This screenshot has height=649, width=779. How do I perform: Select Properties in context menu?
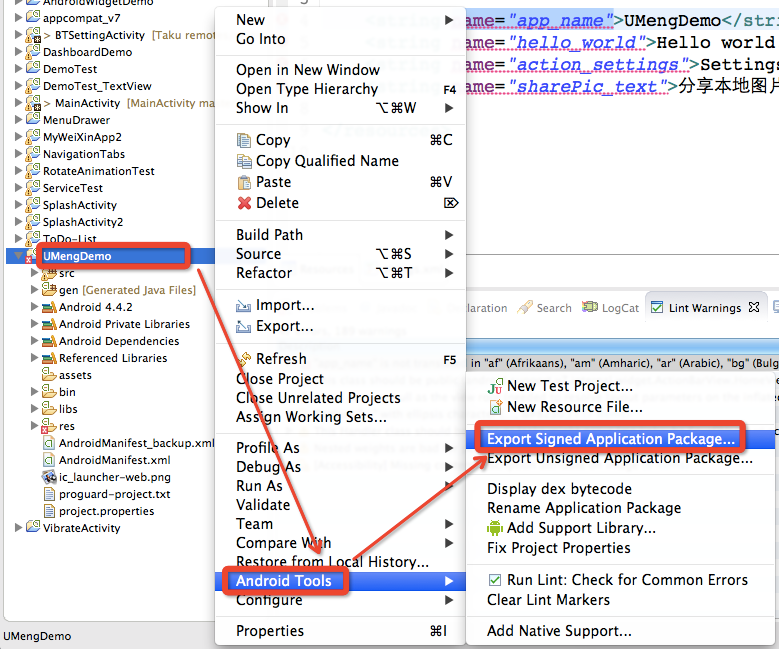point(340,631)
